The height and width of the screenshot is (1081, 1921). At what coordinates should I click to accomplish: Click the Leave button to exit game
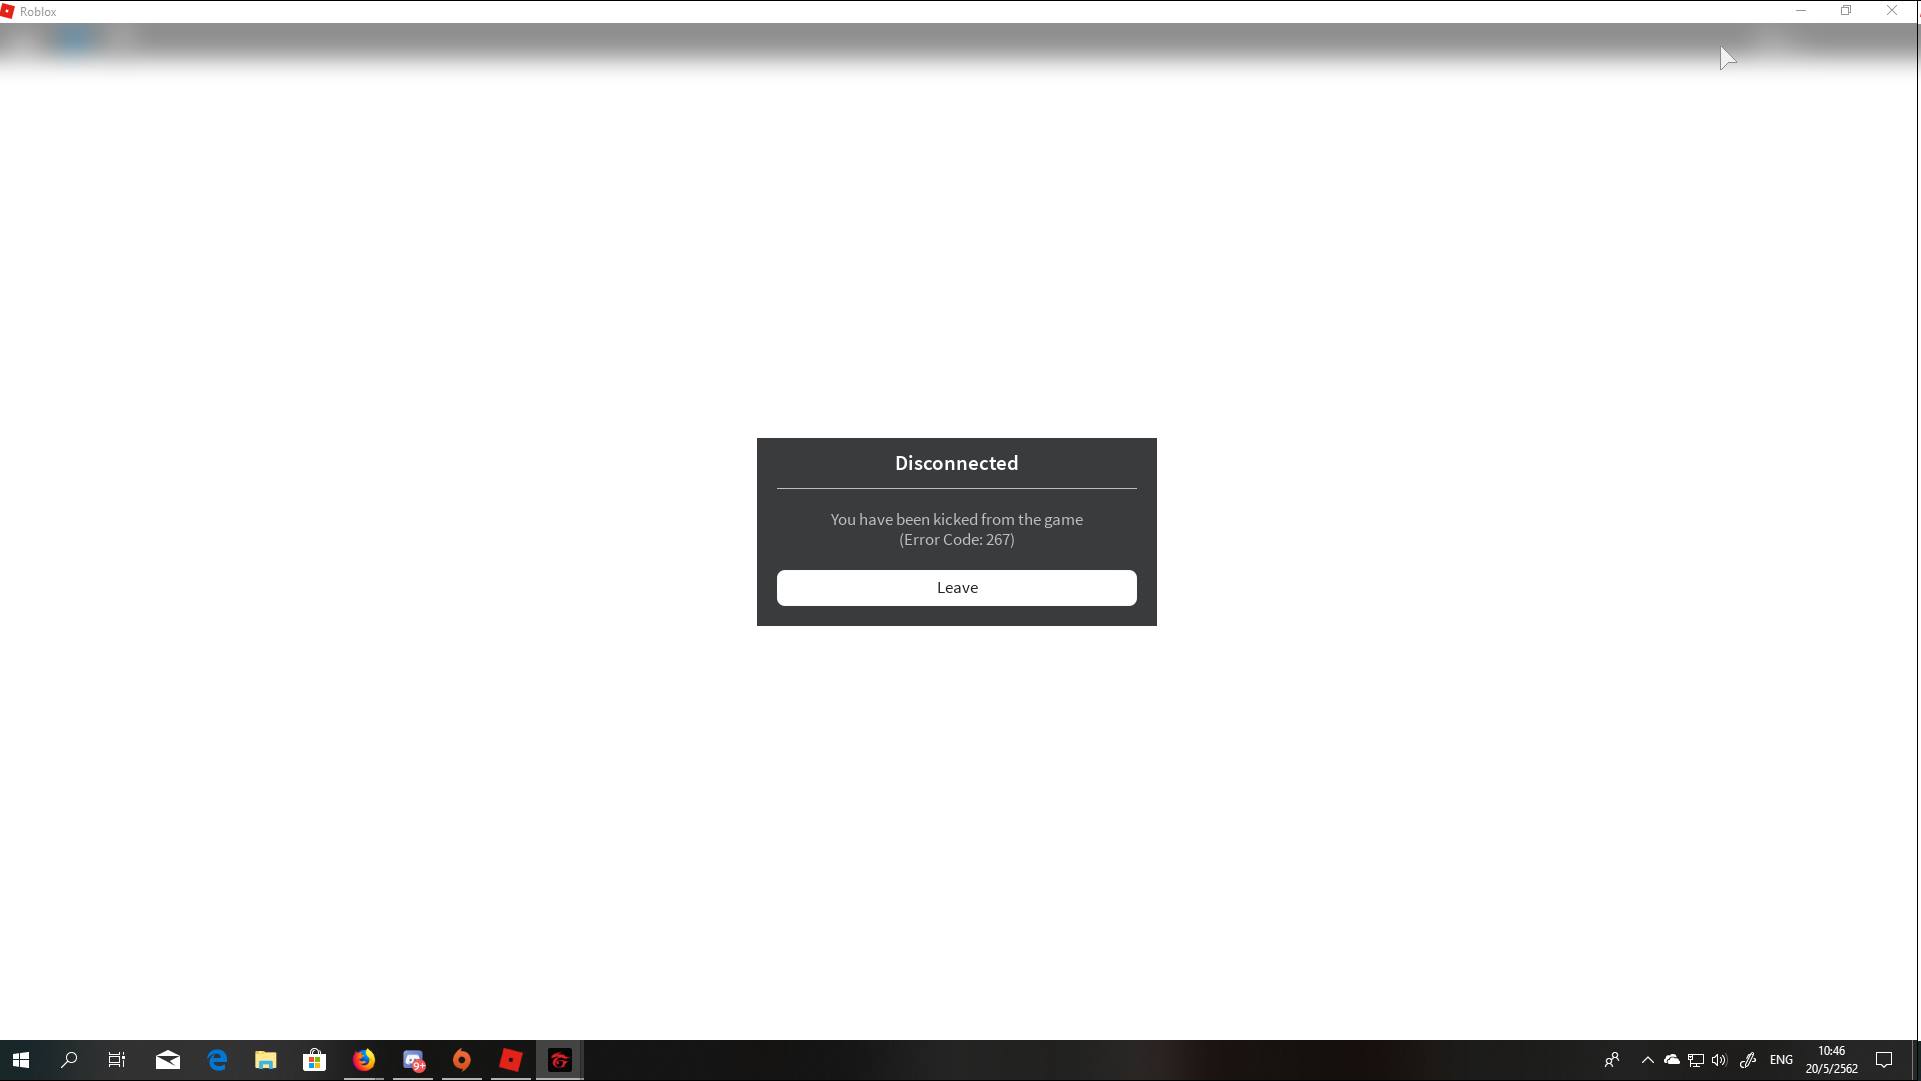(957, 587)
